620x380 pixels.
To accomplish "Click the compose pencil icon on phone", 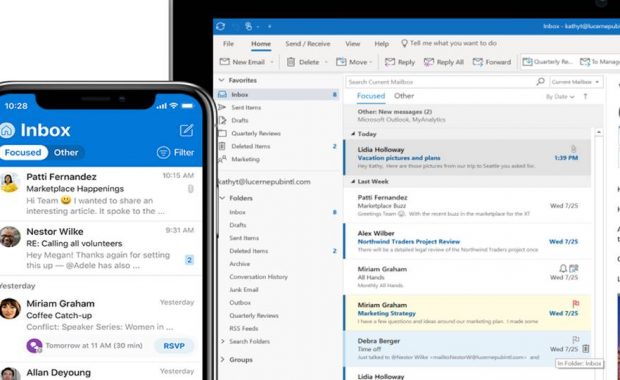I will pyautogui.click(x=186, y=130).
